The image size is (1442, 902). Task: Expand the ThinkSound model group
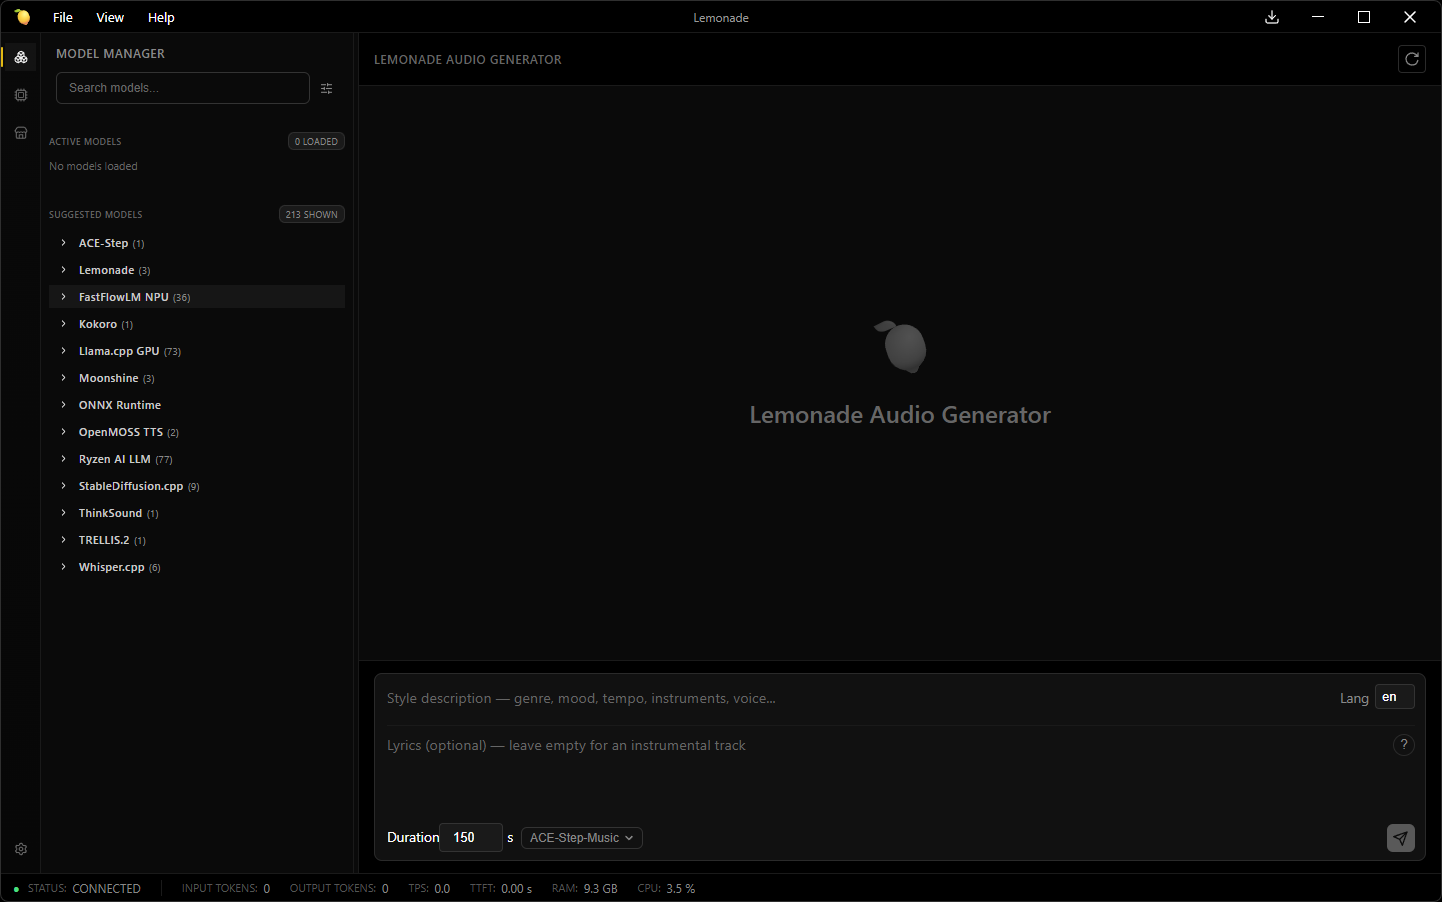point(197,513)
